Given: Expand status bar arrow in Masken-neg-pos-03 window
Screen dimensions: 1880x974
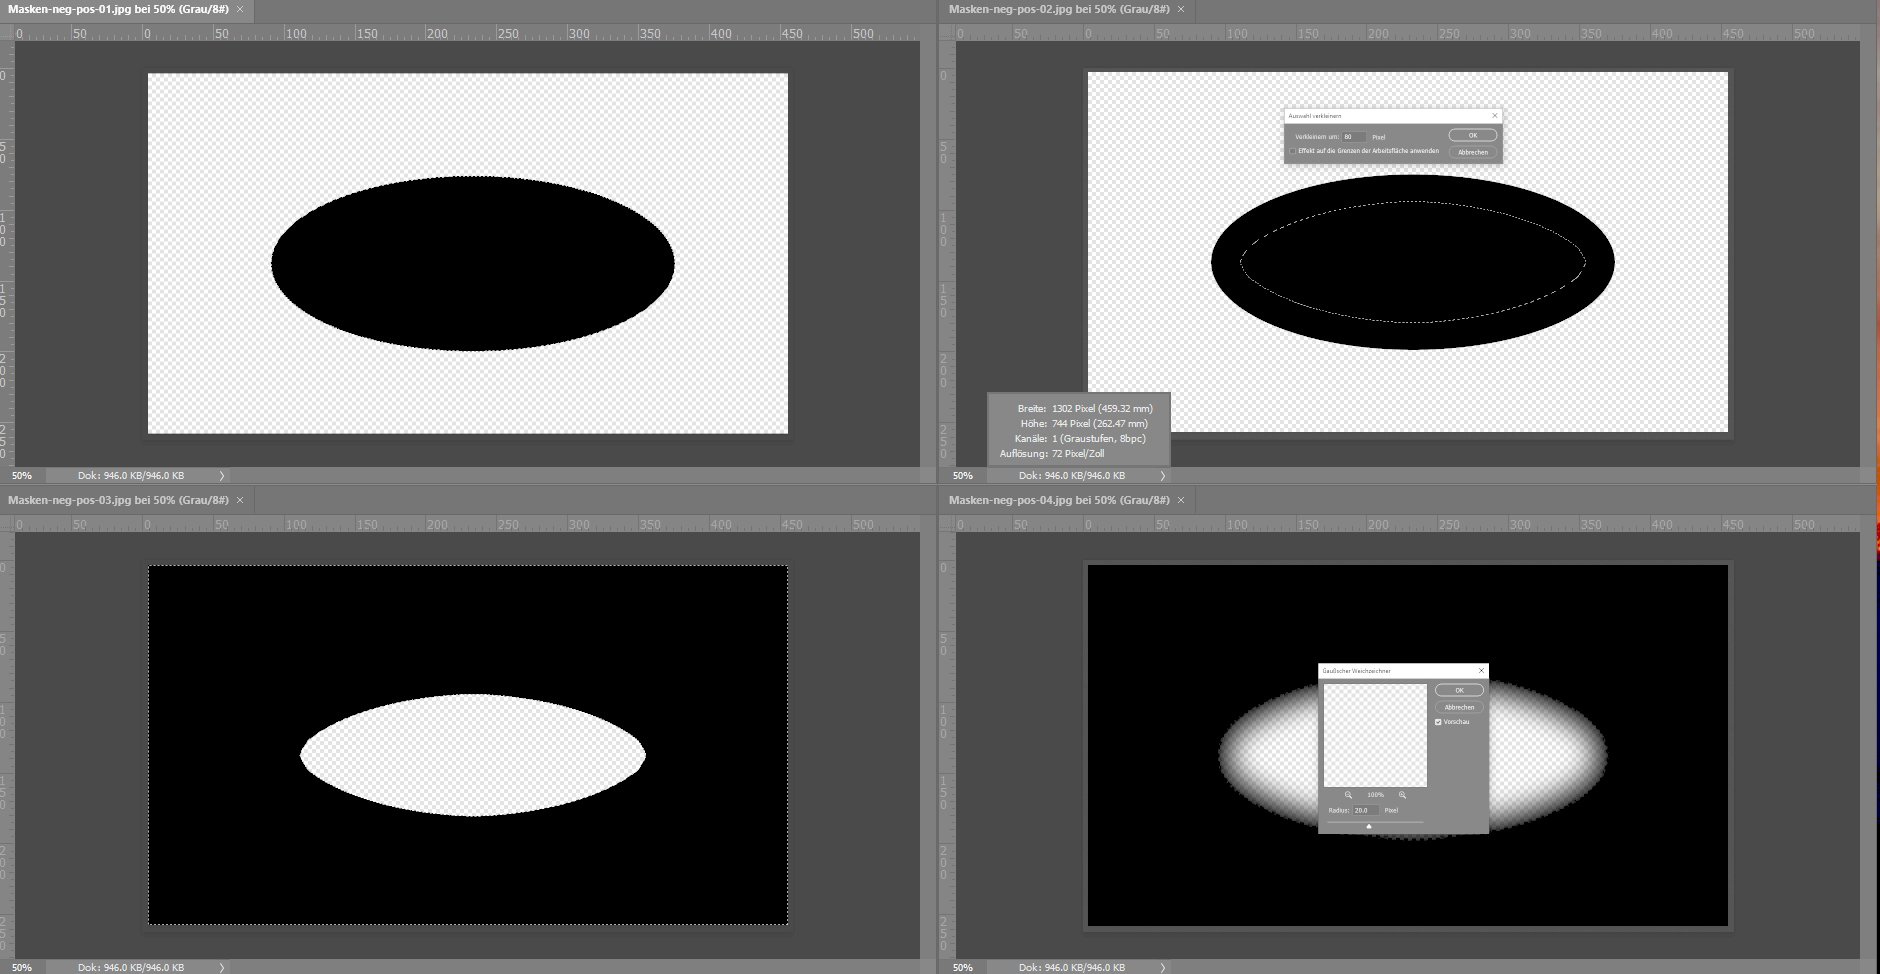Looking at the screenshot, I should pos(221,967).
